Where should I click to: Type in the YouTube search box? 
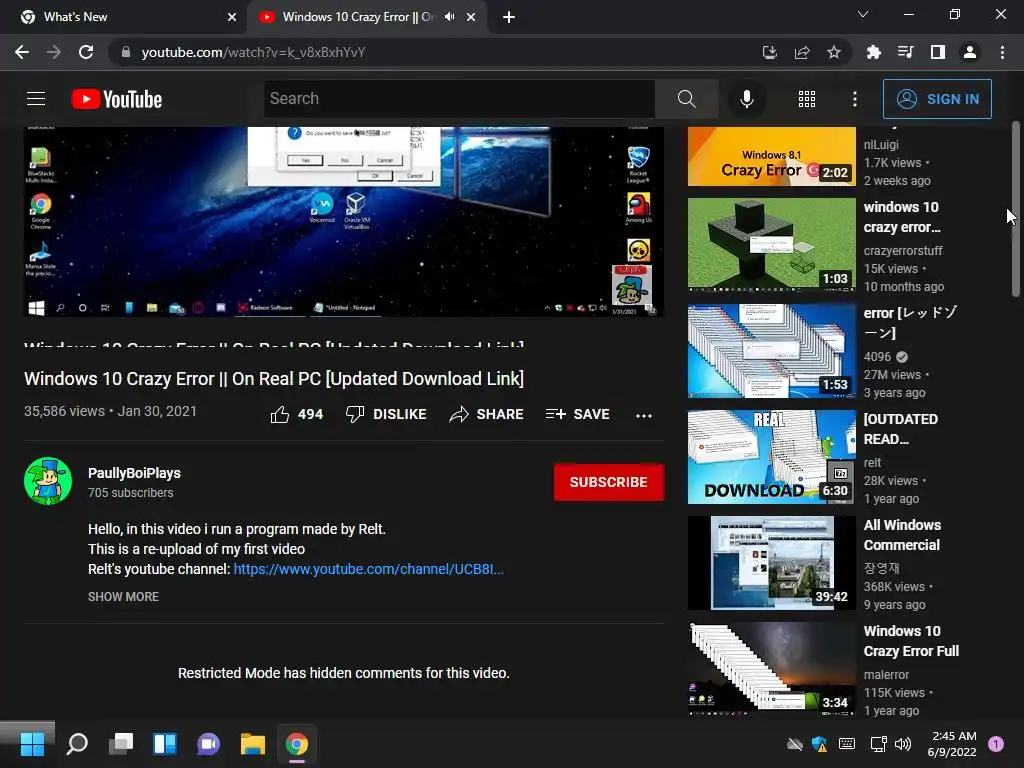click(x=459, y=99)
